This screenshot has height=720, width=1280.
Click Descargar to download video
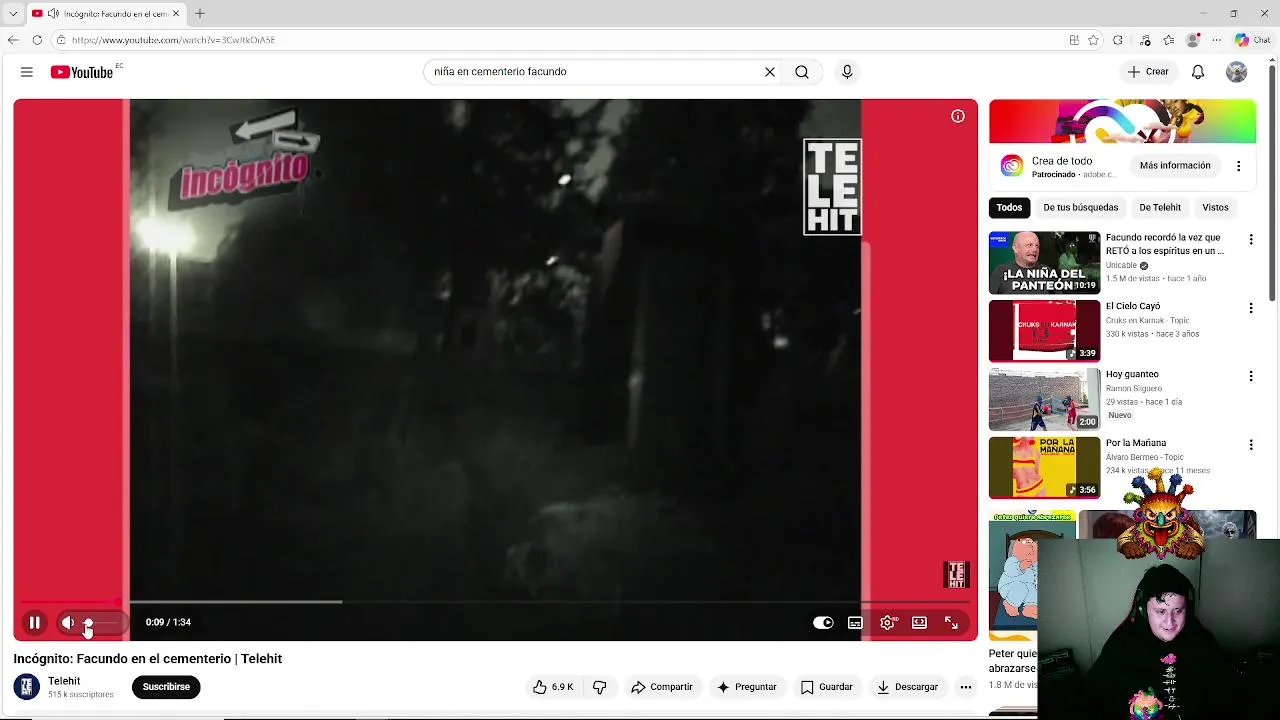(908, 687)
